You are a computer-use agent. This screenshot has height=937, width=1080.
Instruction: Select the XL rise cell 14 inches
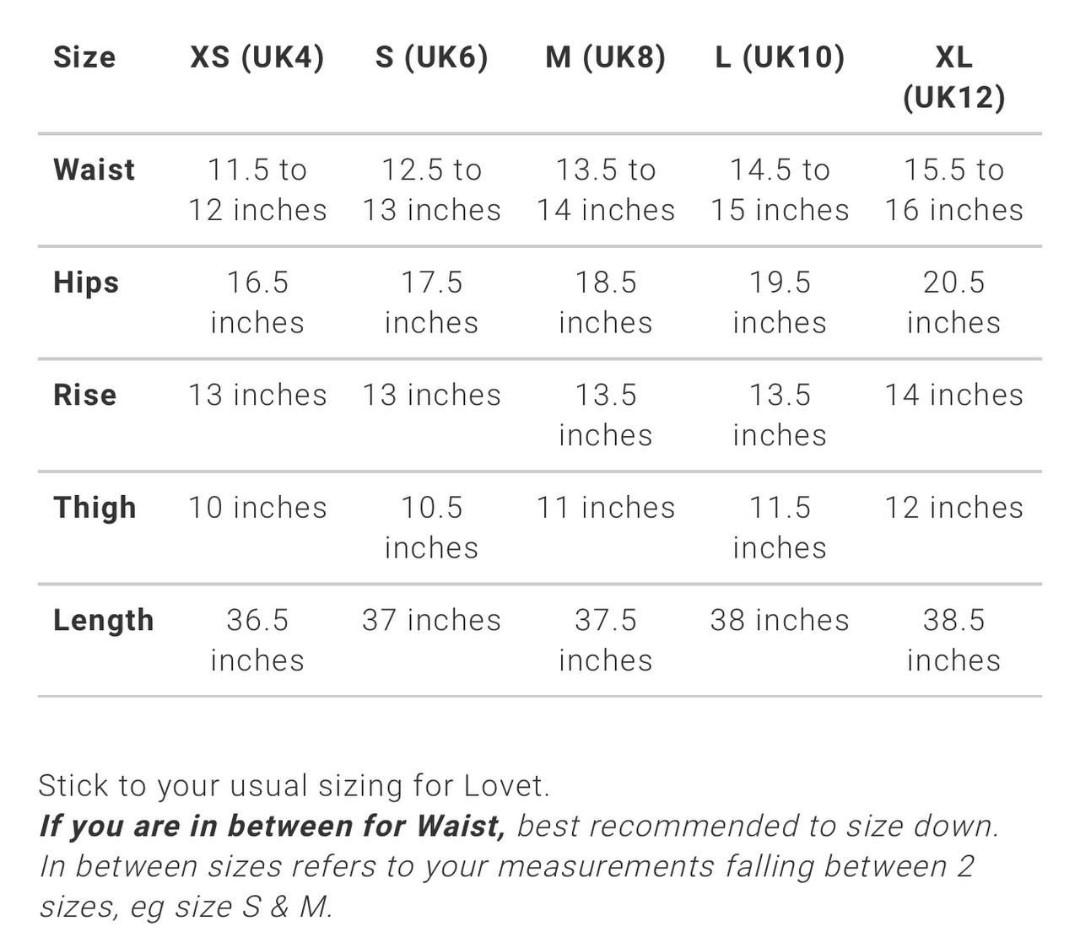pyautogui.click(x=953, y=395)
